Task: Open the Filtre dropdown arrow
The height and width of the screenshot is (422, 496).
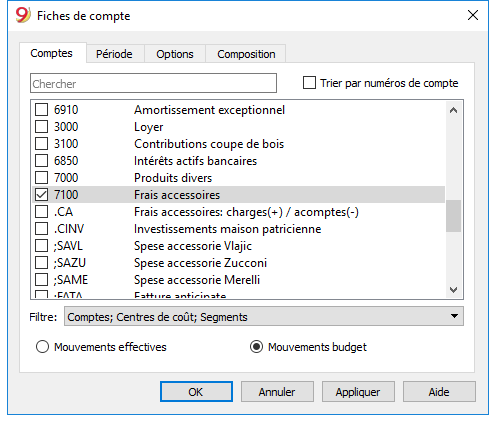Action: [454, 316]
